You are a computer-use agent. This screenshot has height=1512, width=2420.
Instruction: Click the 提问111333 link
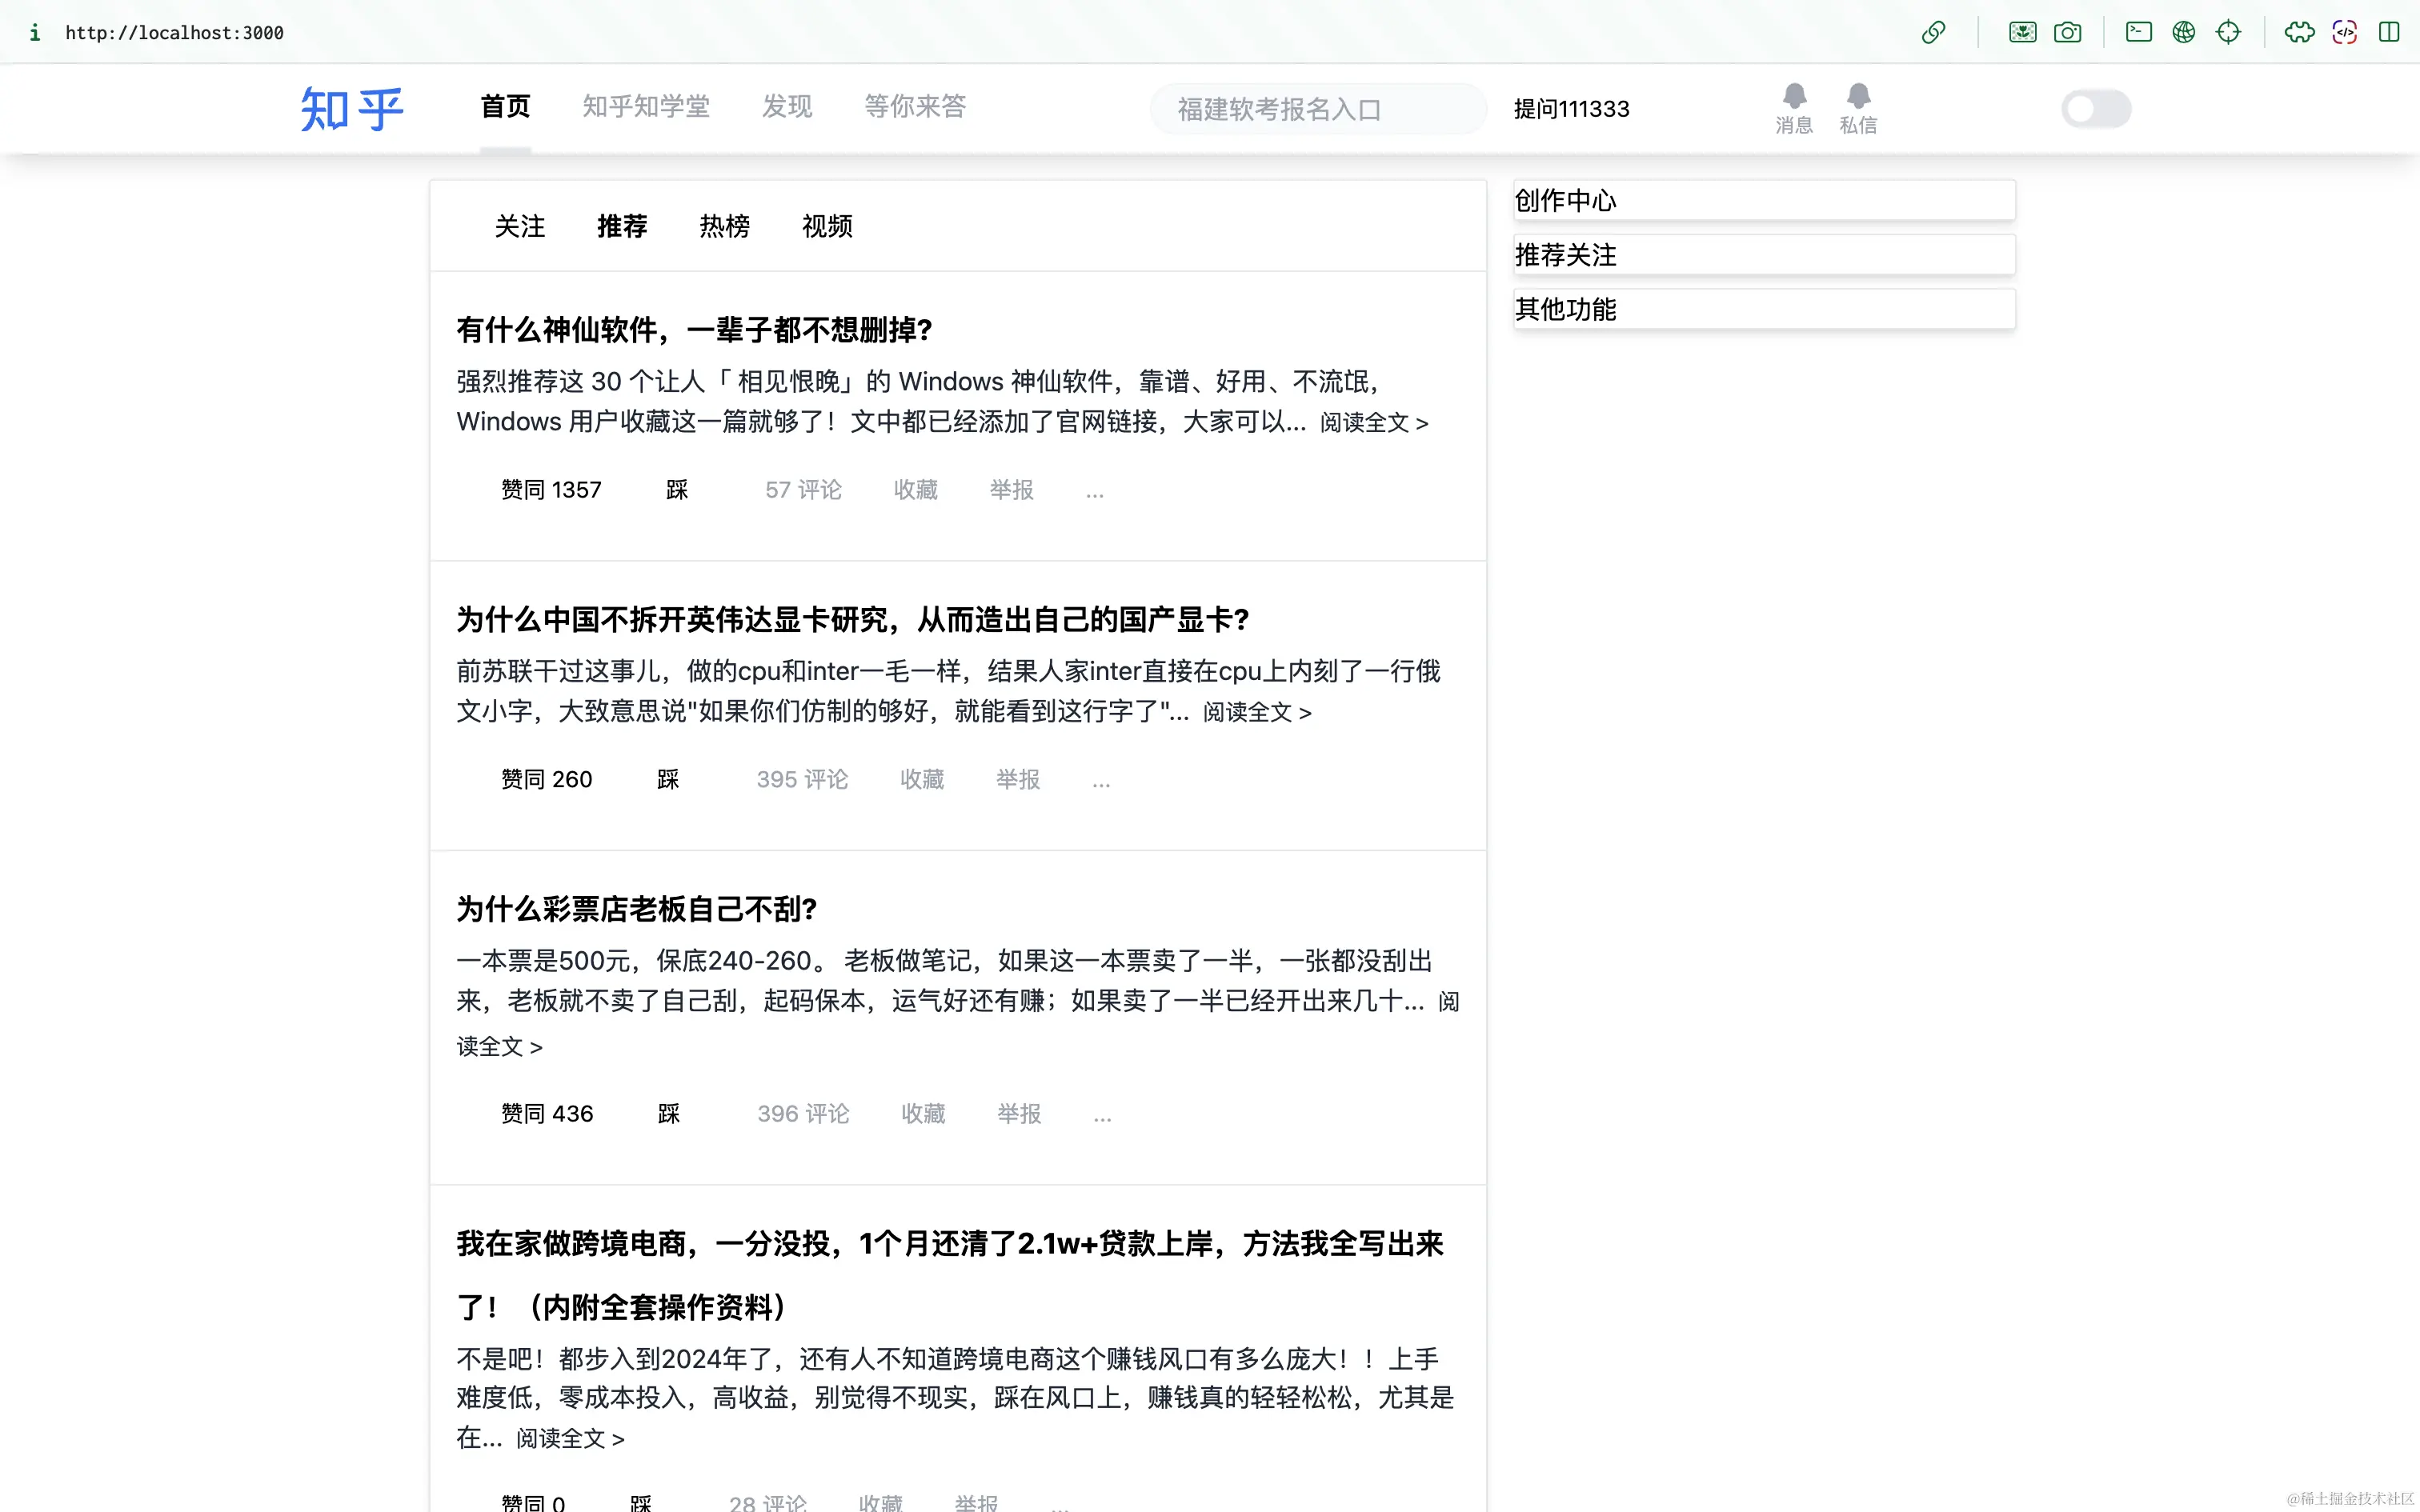coord(1571,109)
